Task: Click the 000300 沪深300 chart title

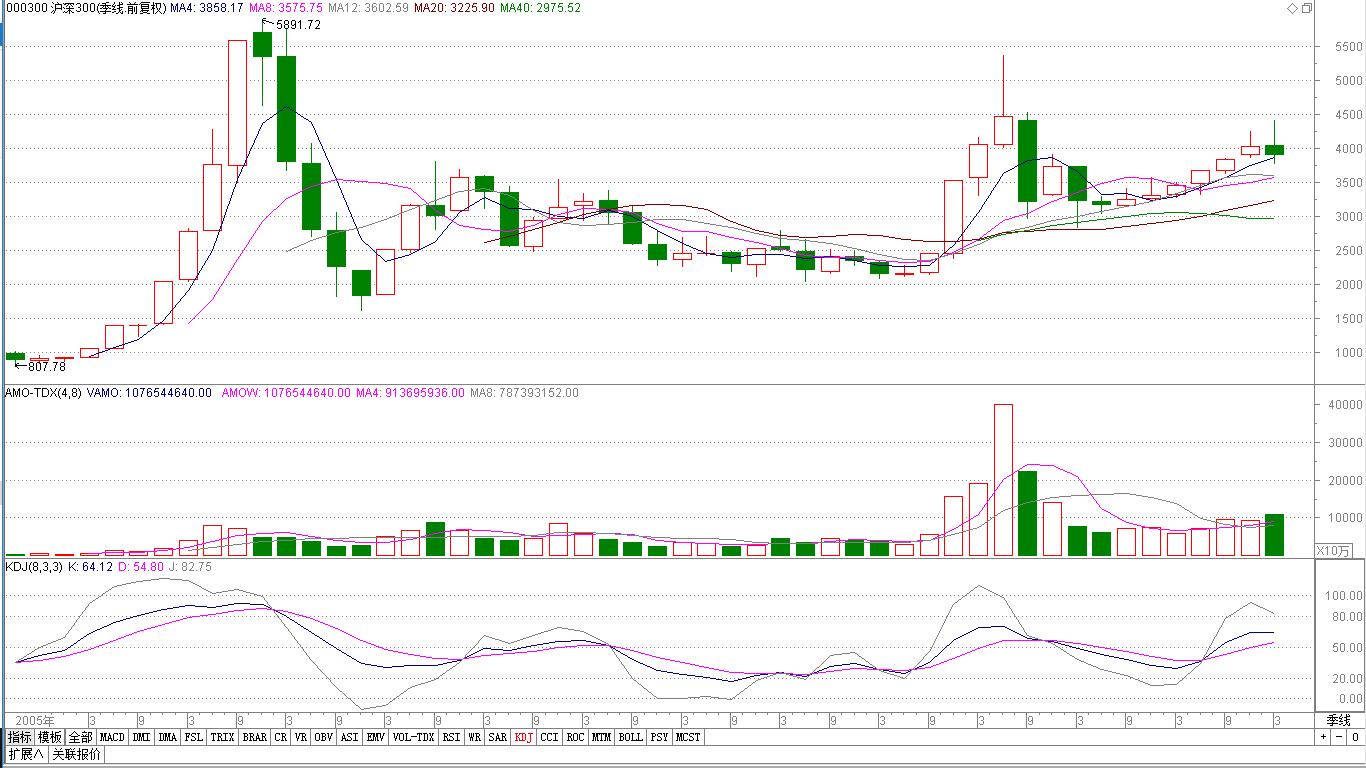Action: pyautogui.click(x=85, y=8)
